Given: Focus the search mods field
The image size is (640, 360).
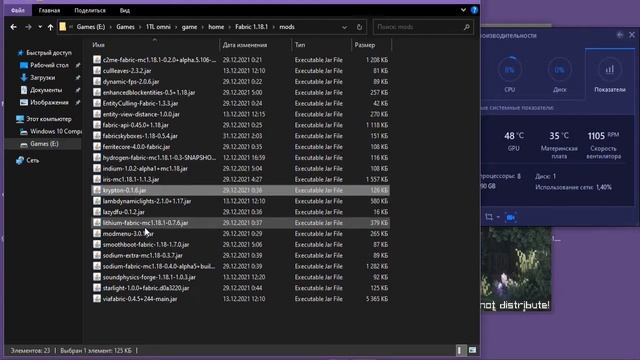Looking at the screenshot, I should [x=418, y=27].
